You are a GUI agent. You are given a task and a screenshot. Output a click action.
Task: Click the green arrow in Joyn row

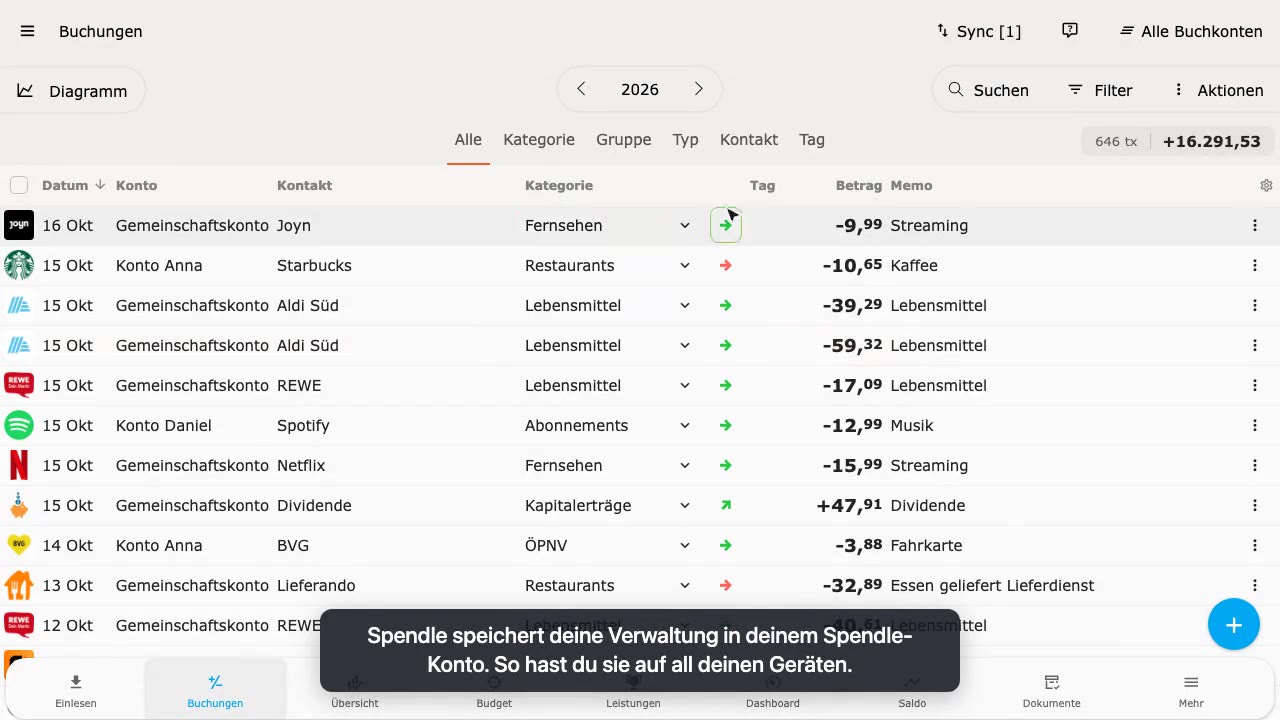pyautogui.click(x=726, y=225)
